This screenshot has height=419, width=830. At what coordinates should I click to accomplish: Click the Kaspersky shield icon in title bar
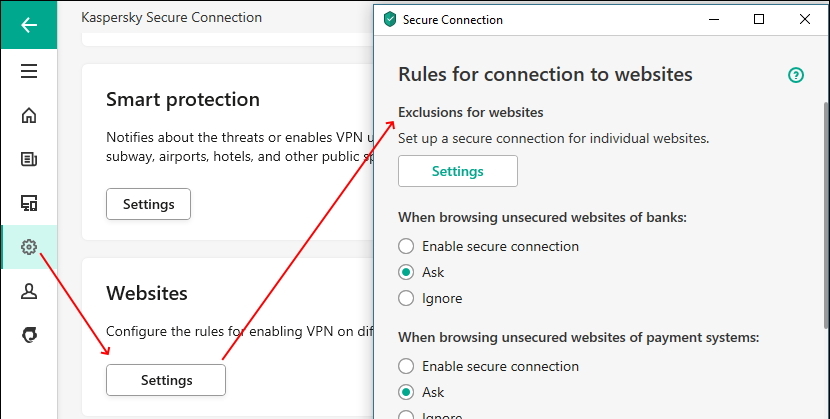[x=390, y=20]
